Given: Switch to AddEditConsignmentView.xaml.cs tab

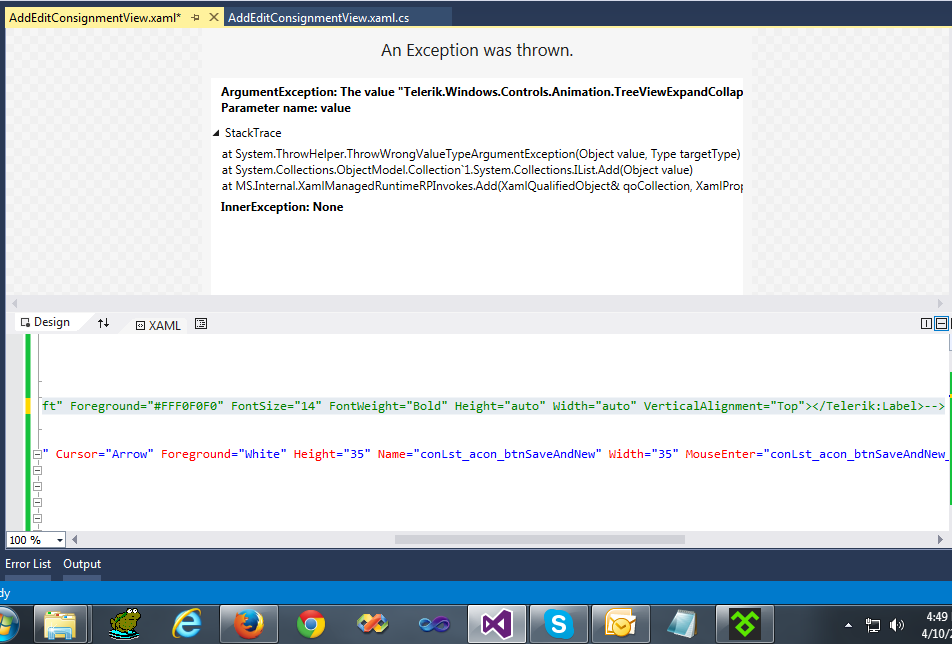Looking at the screenshot, I should (x=319, y=18).
